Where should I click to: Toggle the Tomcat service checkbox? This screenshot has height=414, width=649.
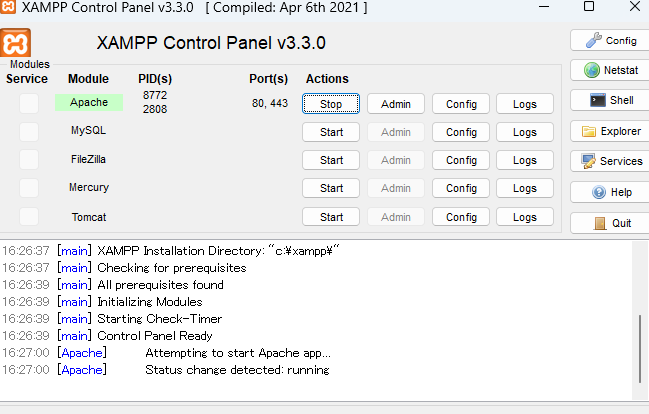click(29, 217)
